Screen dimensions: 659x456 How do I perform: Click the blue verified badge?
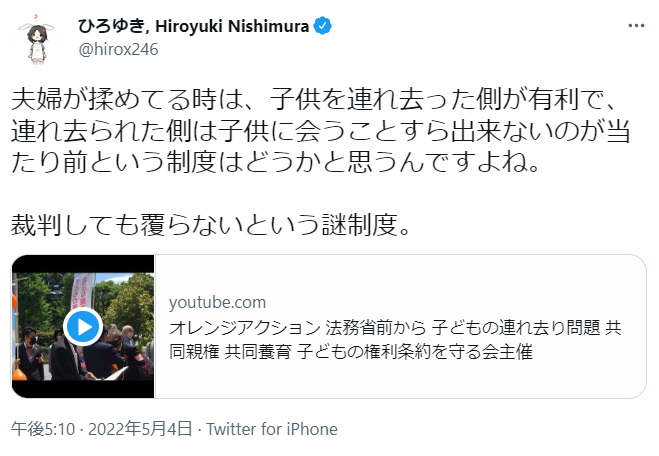[x=323, y=26]
